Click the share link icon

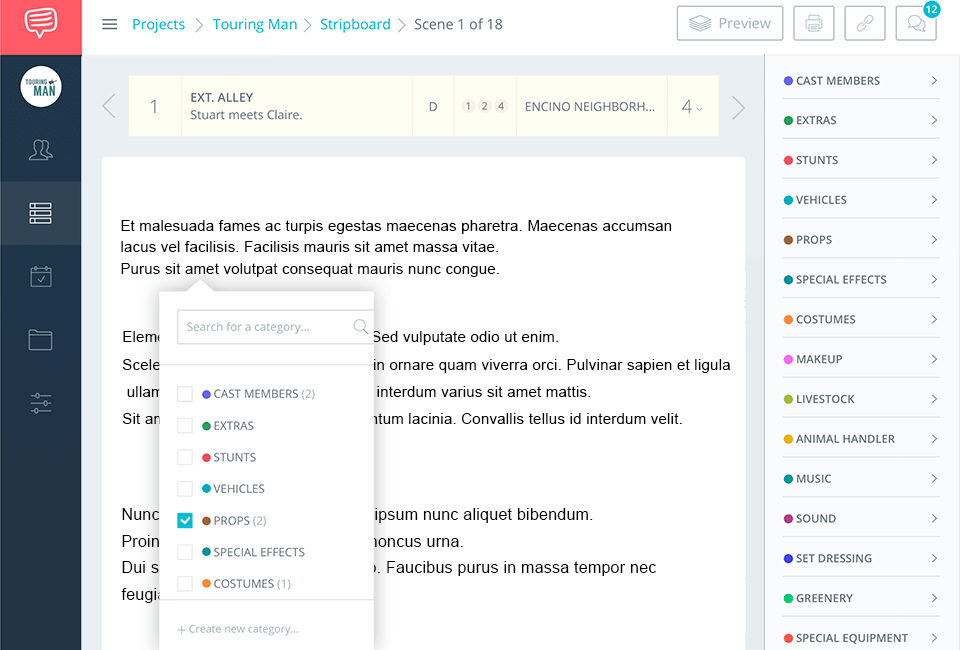[864, 22]
